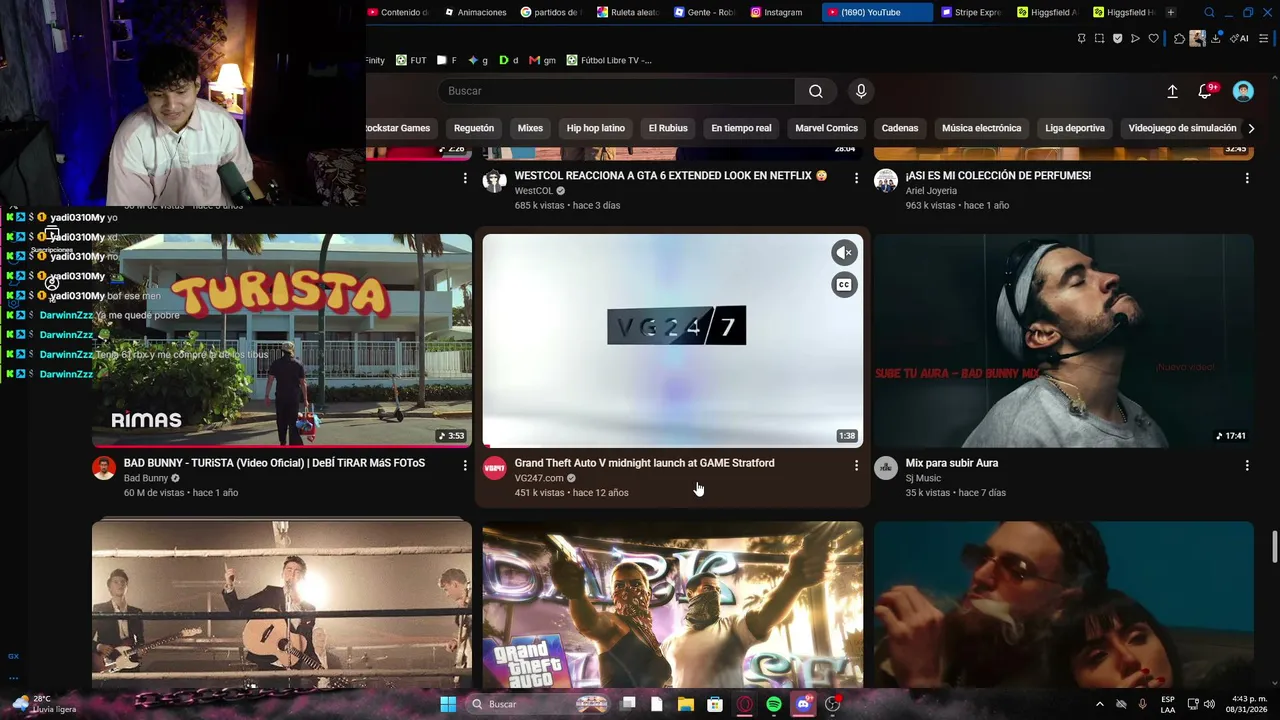Viewport: 1280px width, 720px height.
Task: Open the browser main menu icon
Action: coord(1264,38)
